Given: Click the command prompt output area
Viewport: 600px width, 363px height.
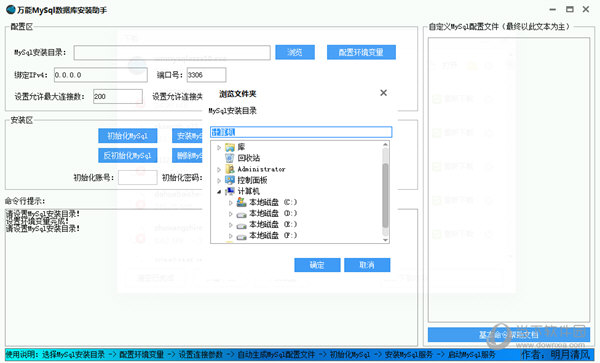Looking at the screenshot, I should pos(211,277).
